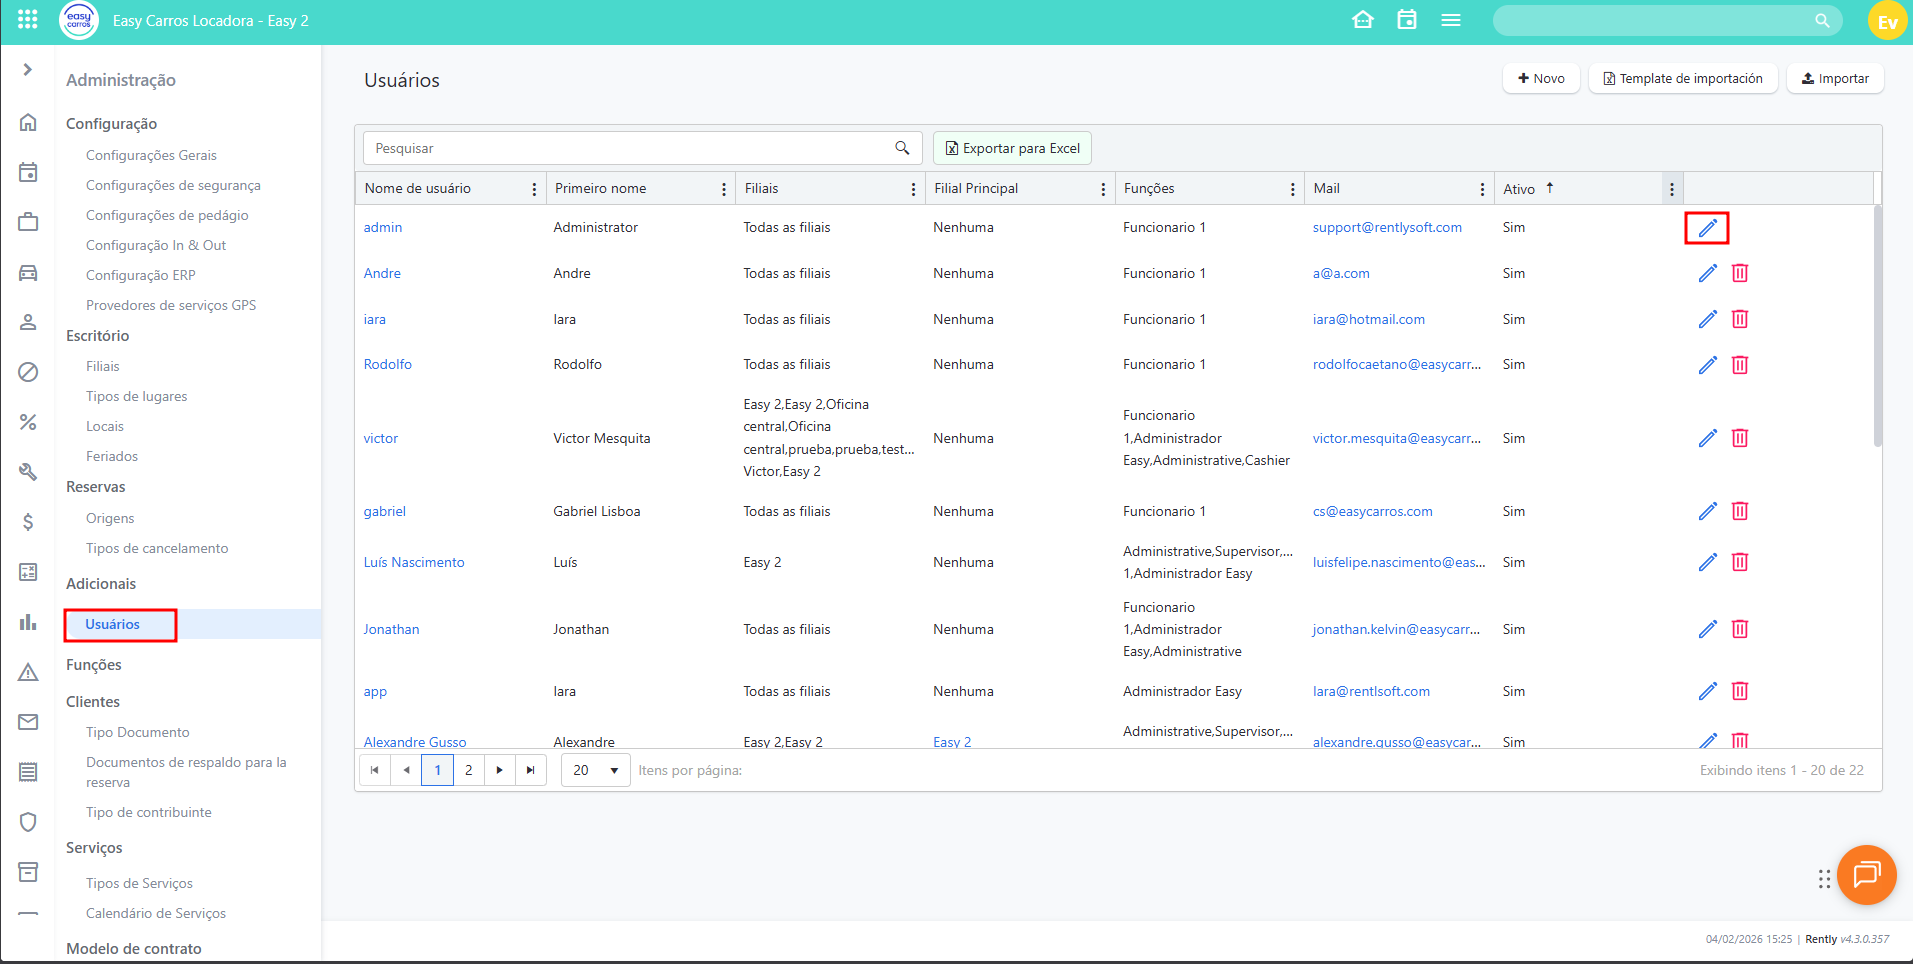
Task: Open the Funções column options menu
Action: point(1292,189)
